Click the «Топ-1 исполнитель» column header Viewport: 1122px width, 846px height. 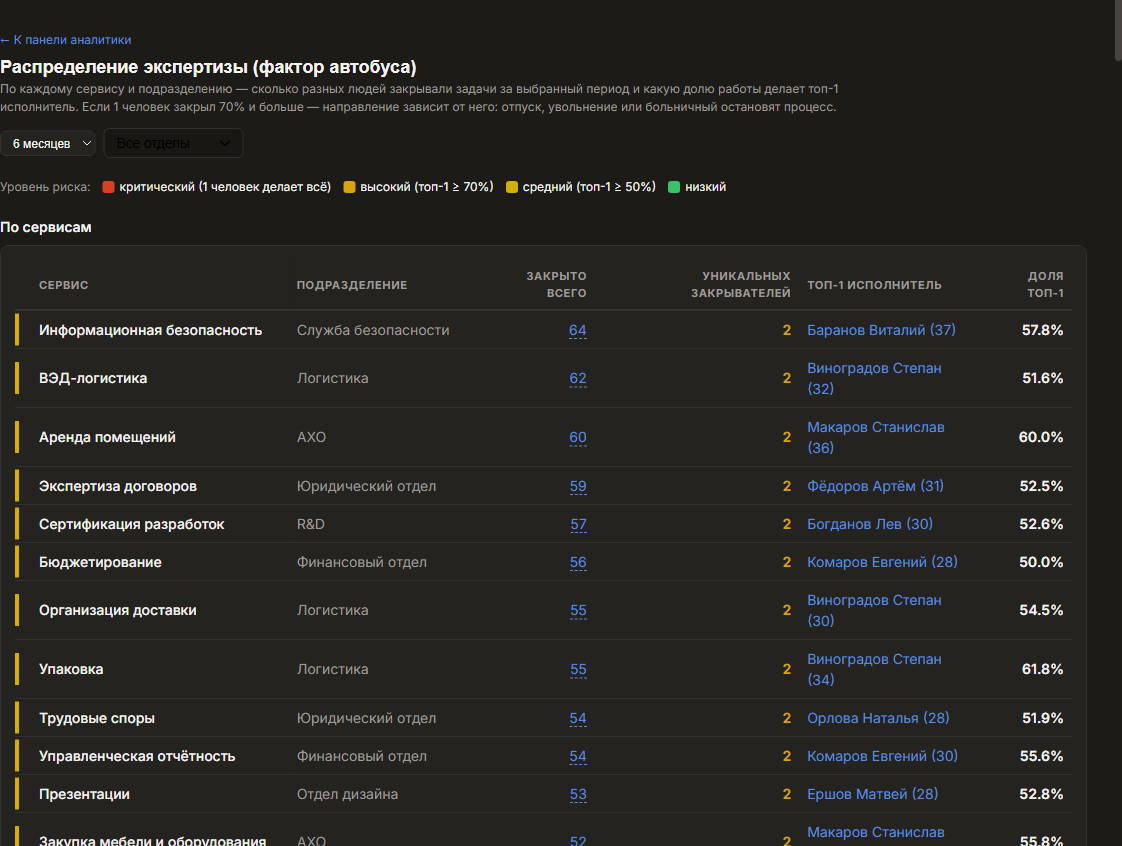874,285
